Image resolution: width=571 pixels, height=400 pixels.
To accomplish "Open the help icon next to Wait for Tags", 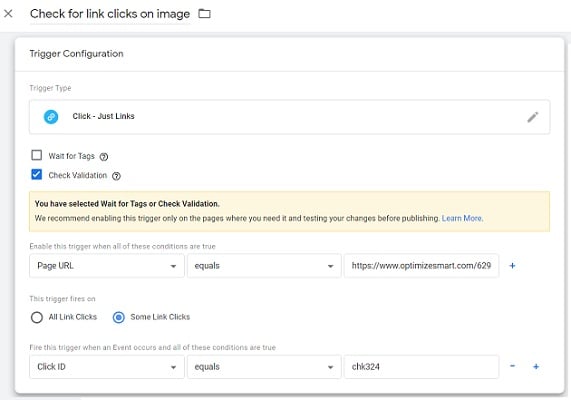I will (104, 157).
